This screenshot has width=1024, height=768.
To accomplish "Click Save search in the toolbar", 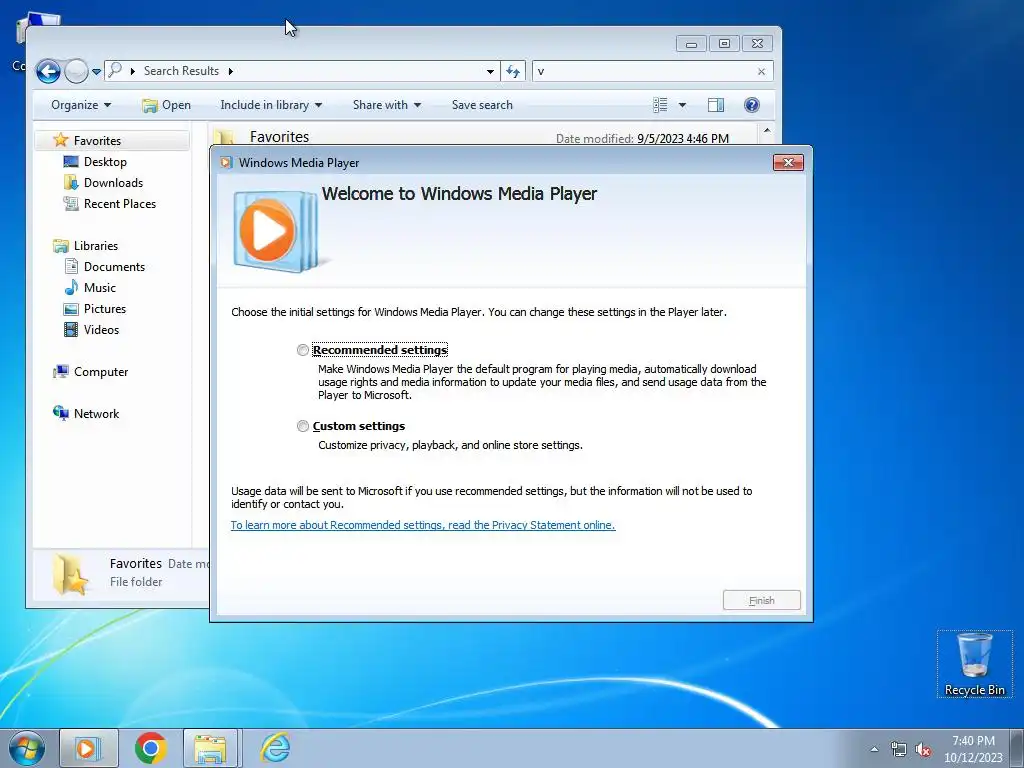I will (482, 105).
